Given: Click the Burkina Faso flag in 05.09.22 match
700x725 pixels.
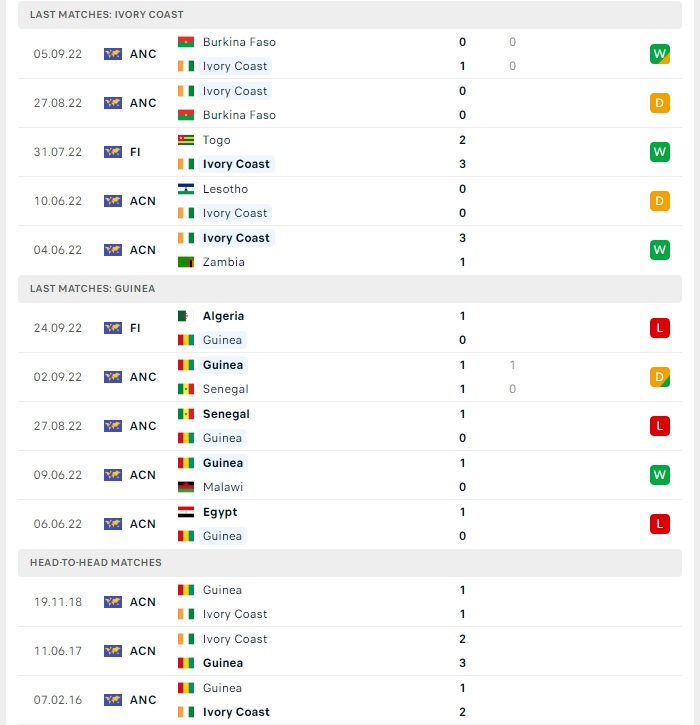Looking at the screenshot, I should (186, 42).
